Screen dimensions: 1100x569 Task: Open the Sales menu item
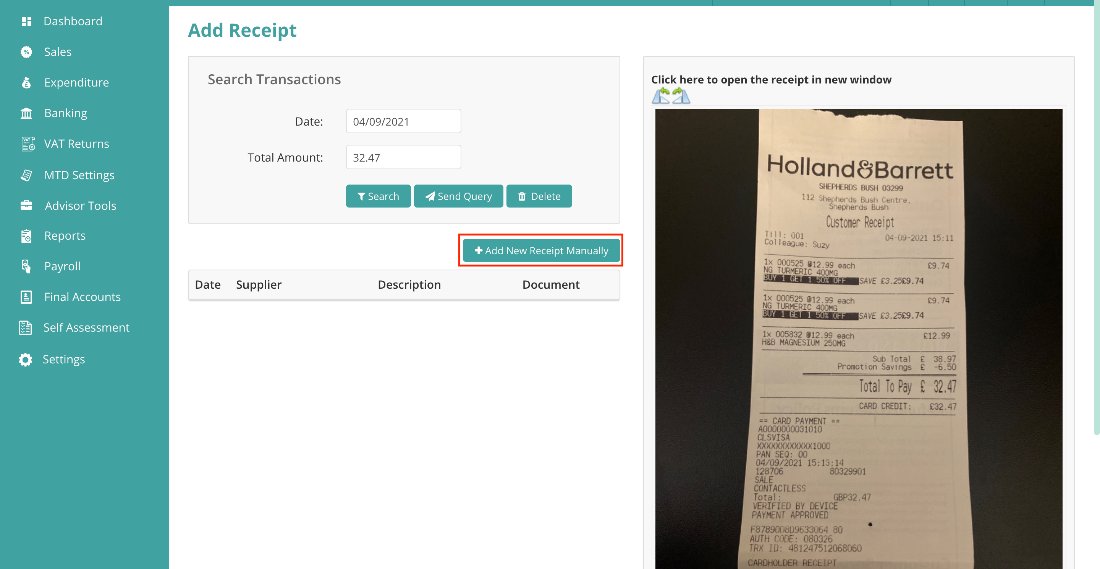[58, 52]
